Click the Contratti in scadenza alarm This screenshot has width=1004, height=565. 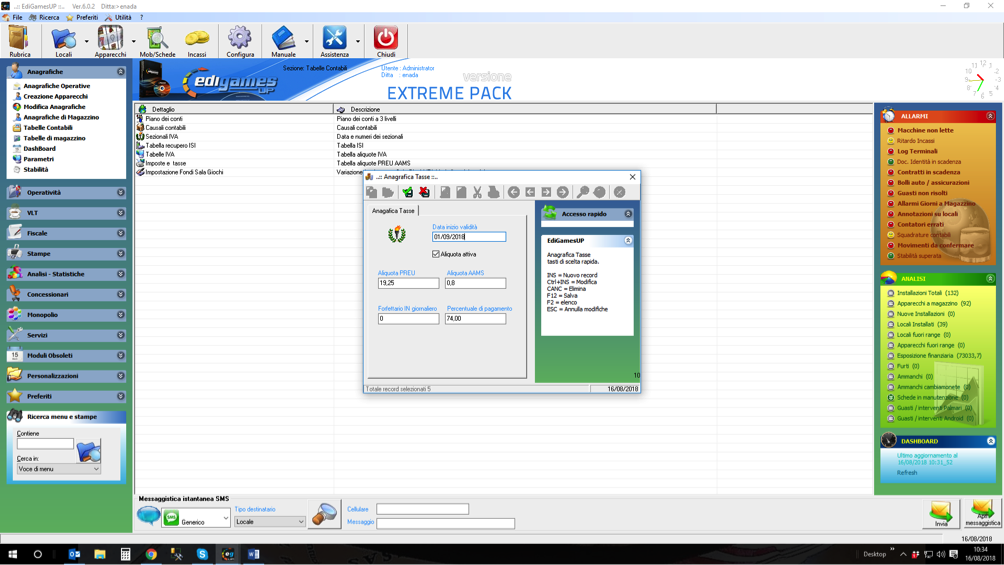(x=928, y=172)
